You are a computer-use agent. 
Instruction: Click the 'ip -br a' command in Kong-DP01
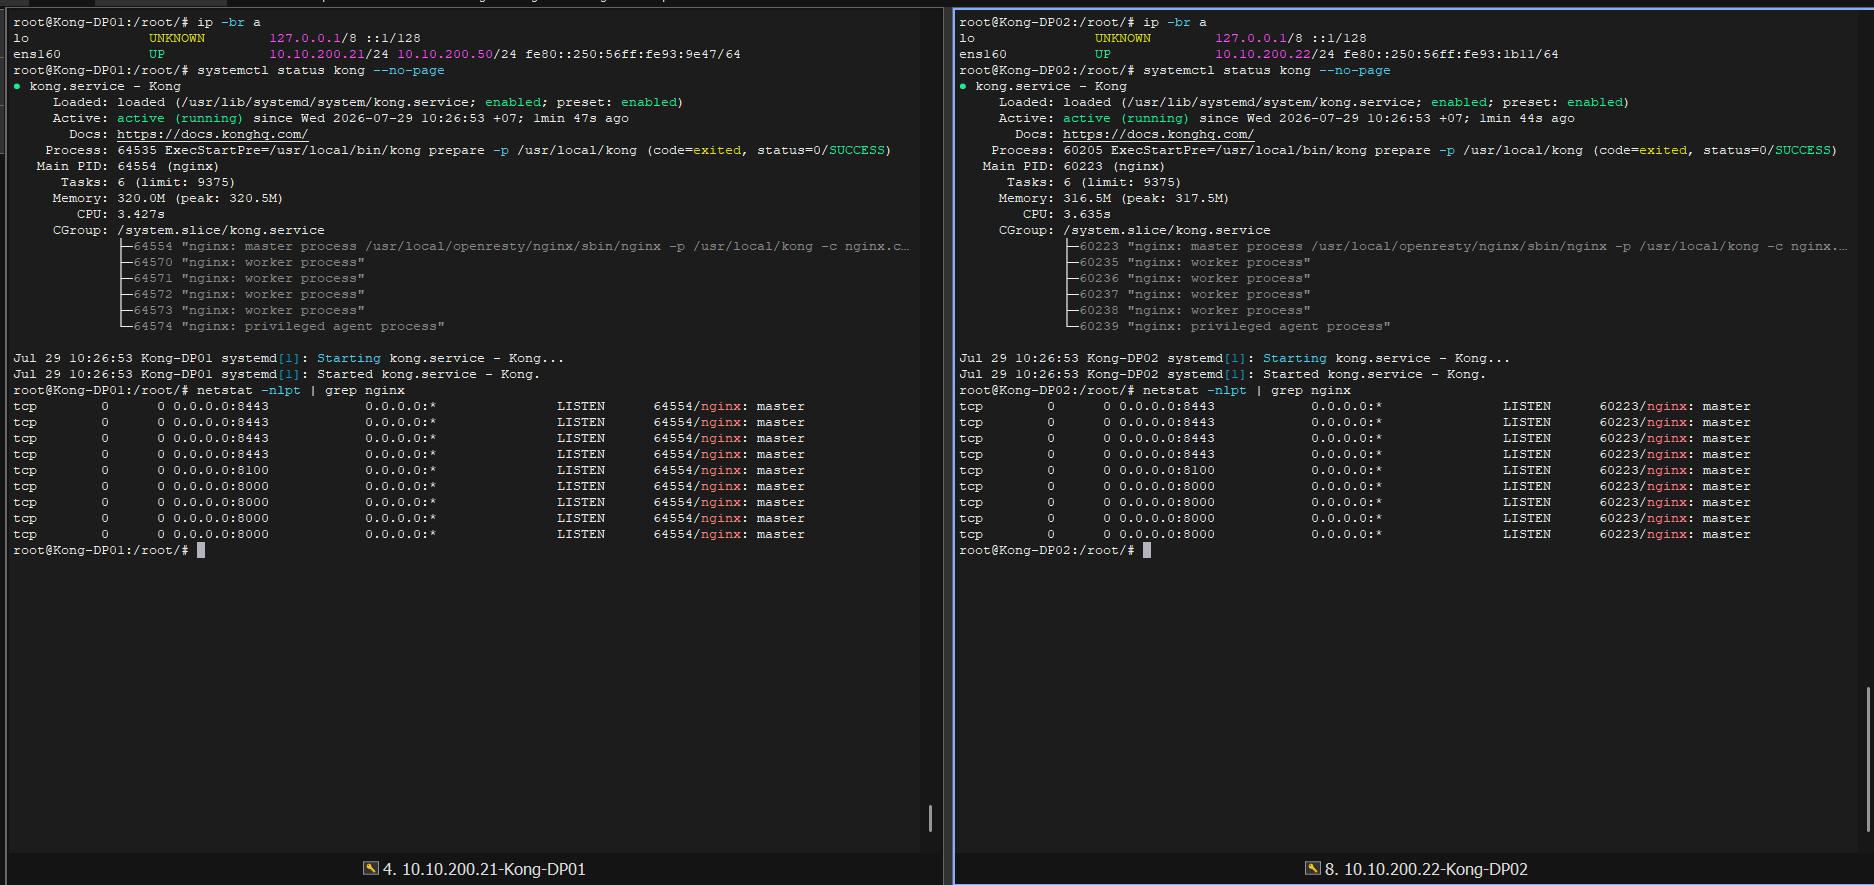(229, 22)
